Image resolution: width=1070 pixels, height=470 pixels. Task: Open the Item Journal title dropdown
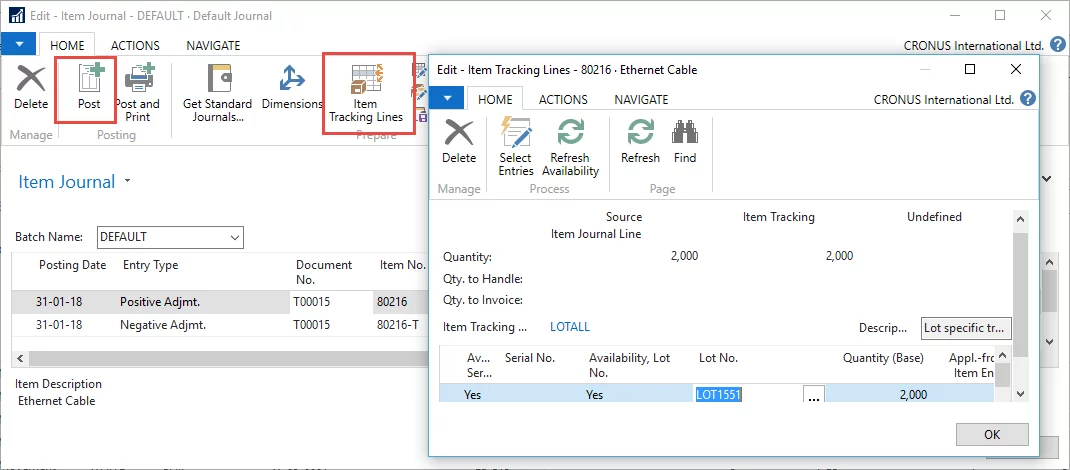tap(127, 182)
